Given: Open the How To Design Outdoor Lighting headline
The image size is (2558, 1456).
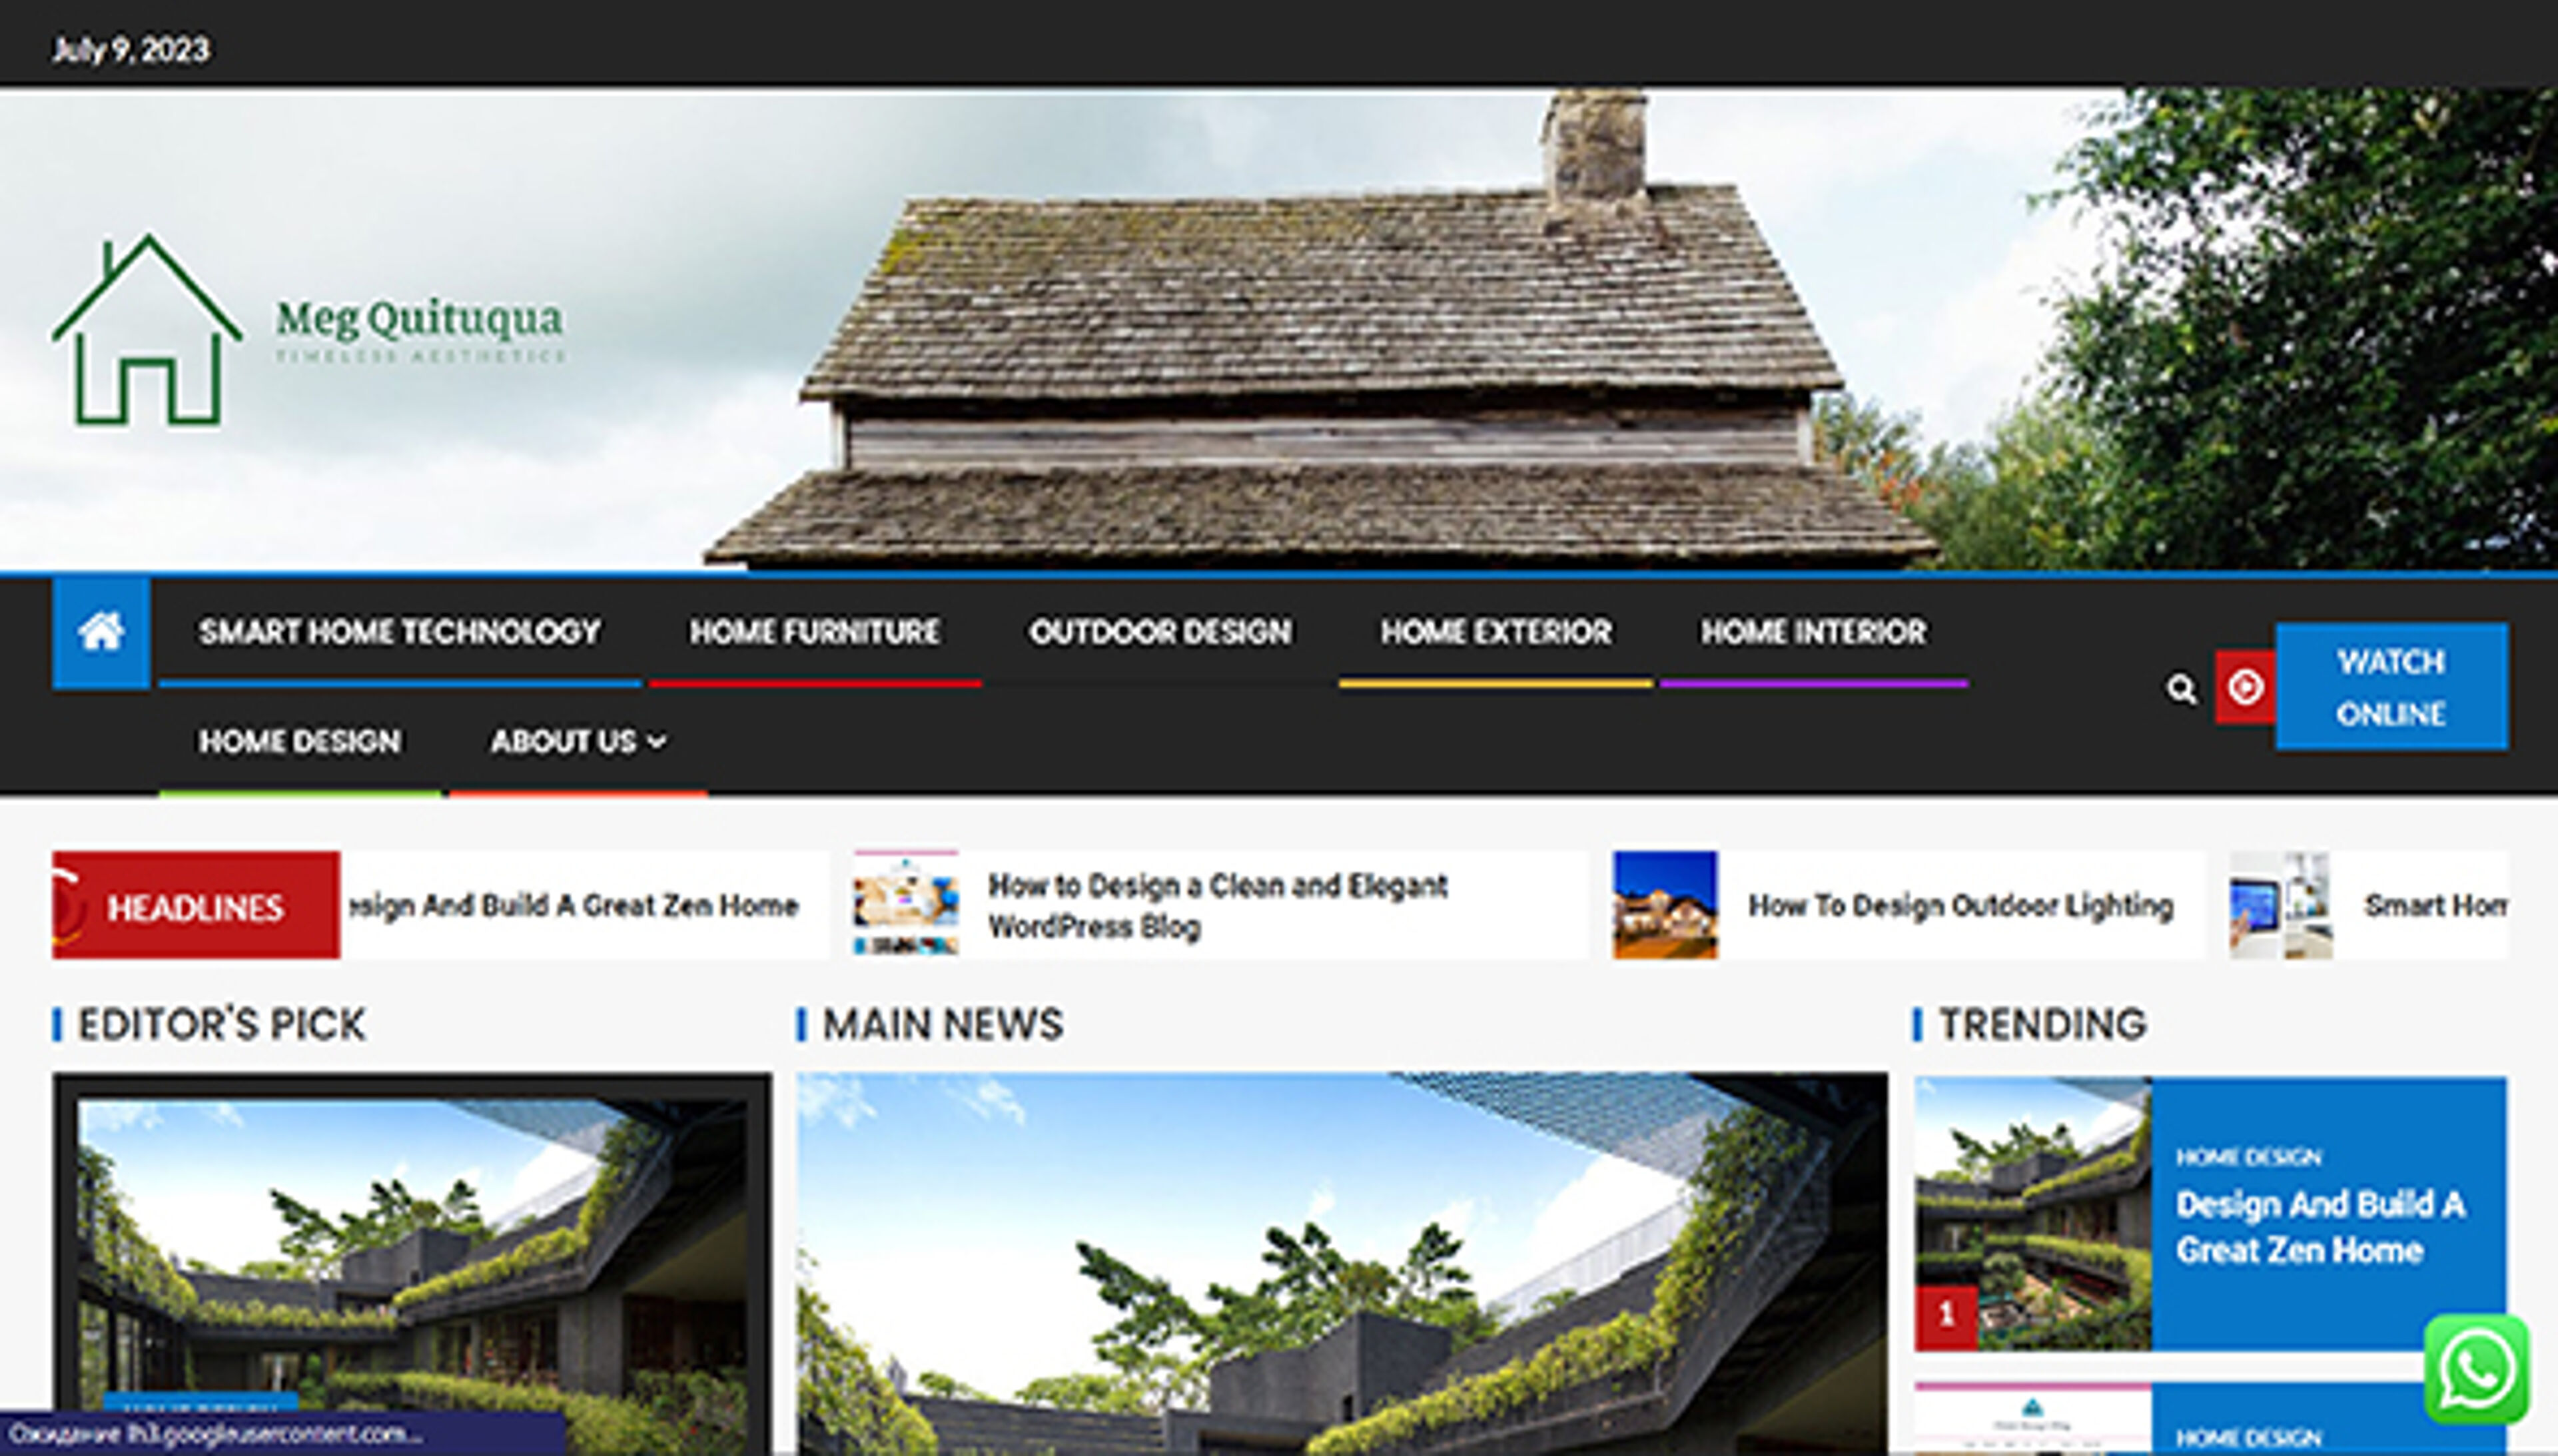Looking at the screenshot, I should (1960, 906).
